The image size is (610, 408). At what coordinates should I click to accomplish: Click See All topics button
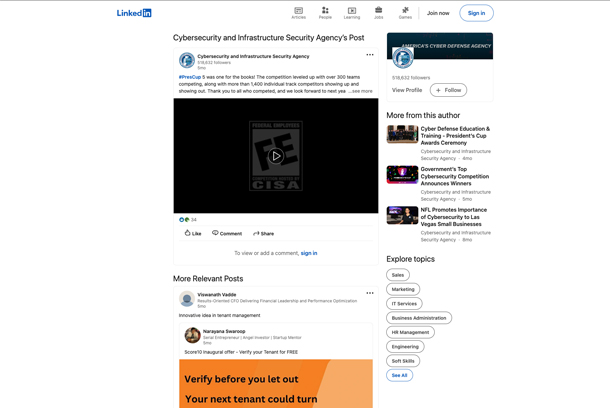[x=400, y=375]
